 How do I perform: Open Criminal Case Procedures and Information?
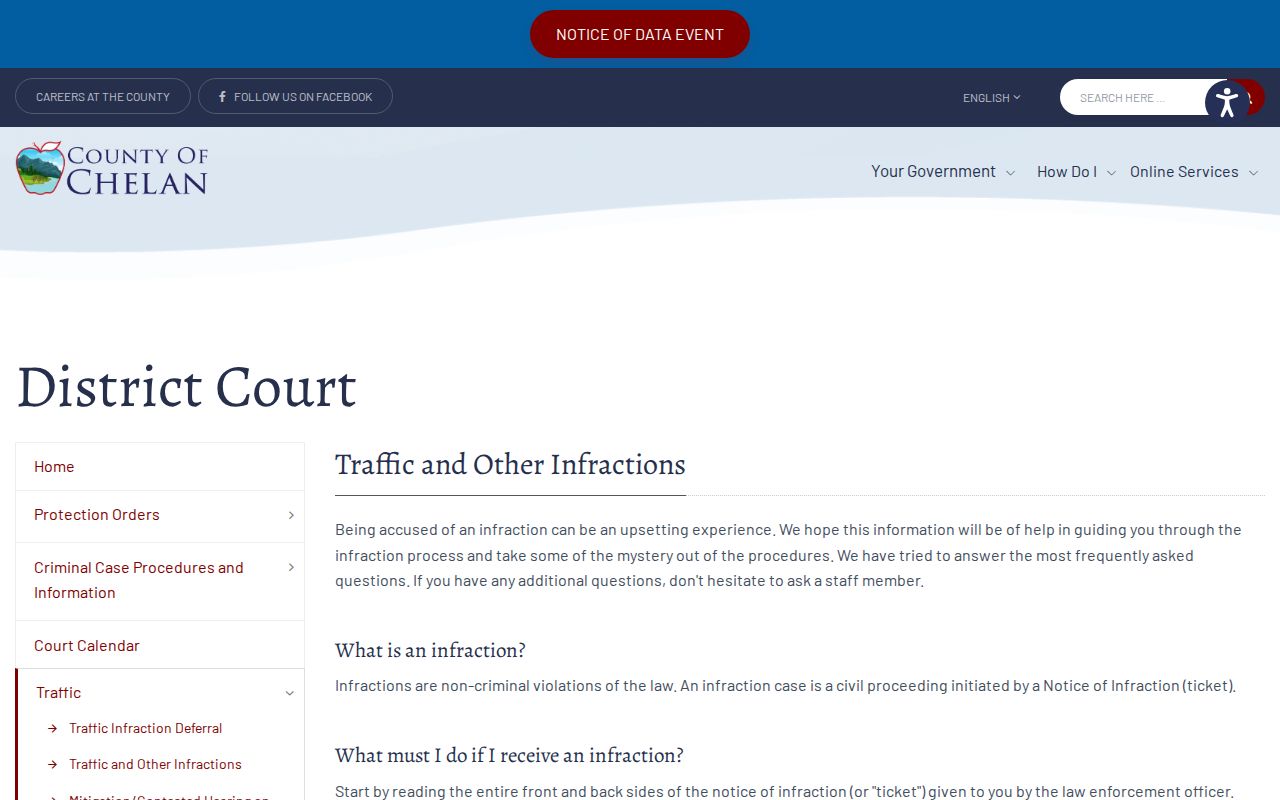coord(139,580)
